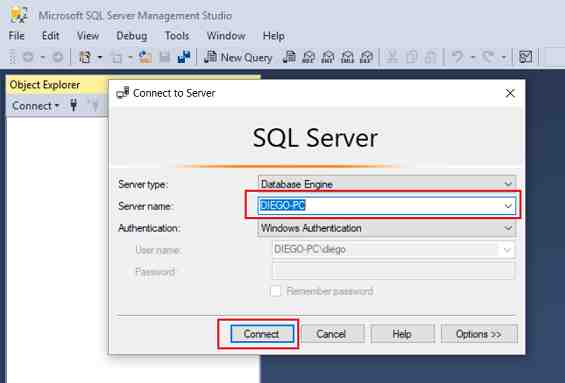Click the Connect button in the dialog
The image size is (565, 383).
click(x=262, y=334)
